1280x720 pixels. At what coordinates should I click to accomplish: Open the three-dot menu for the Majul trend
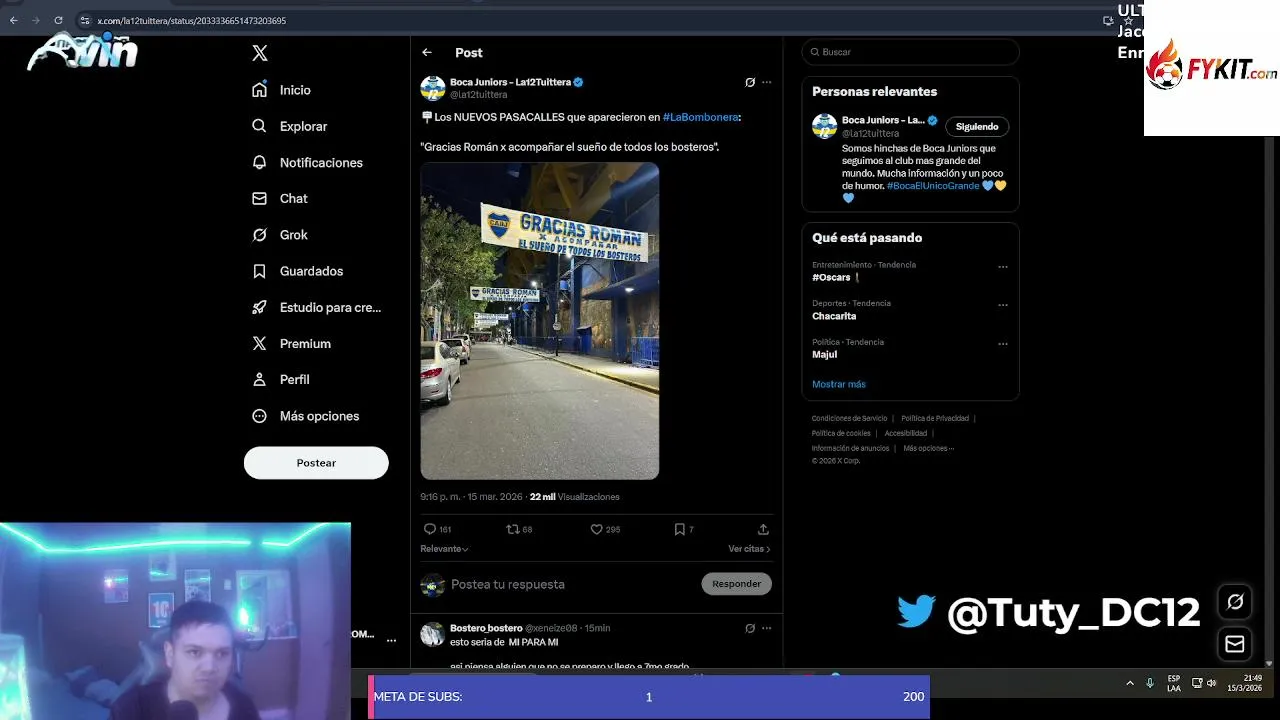(1003, 344)
